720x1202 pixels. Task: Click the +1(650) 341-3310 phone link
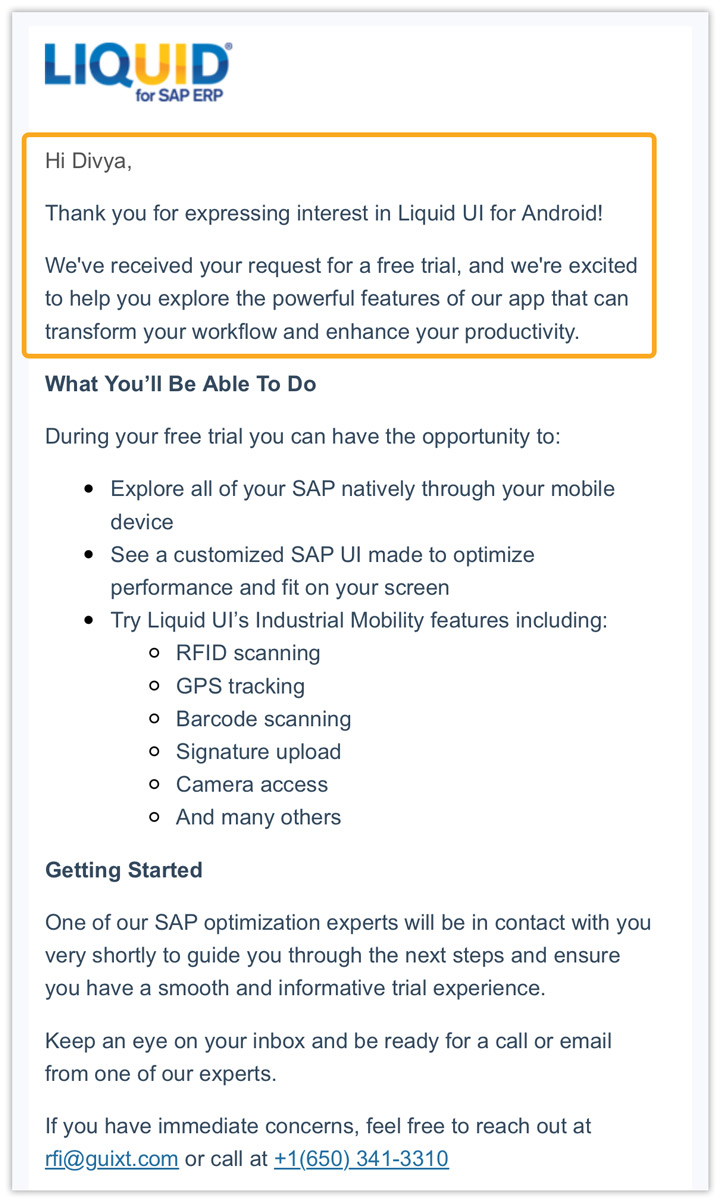[361, 1159]
